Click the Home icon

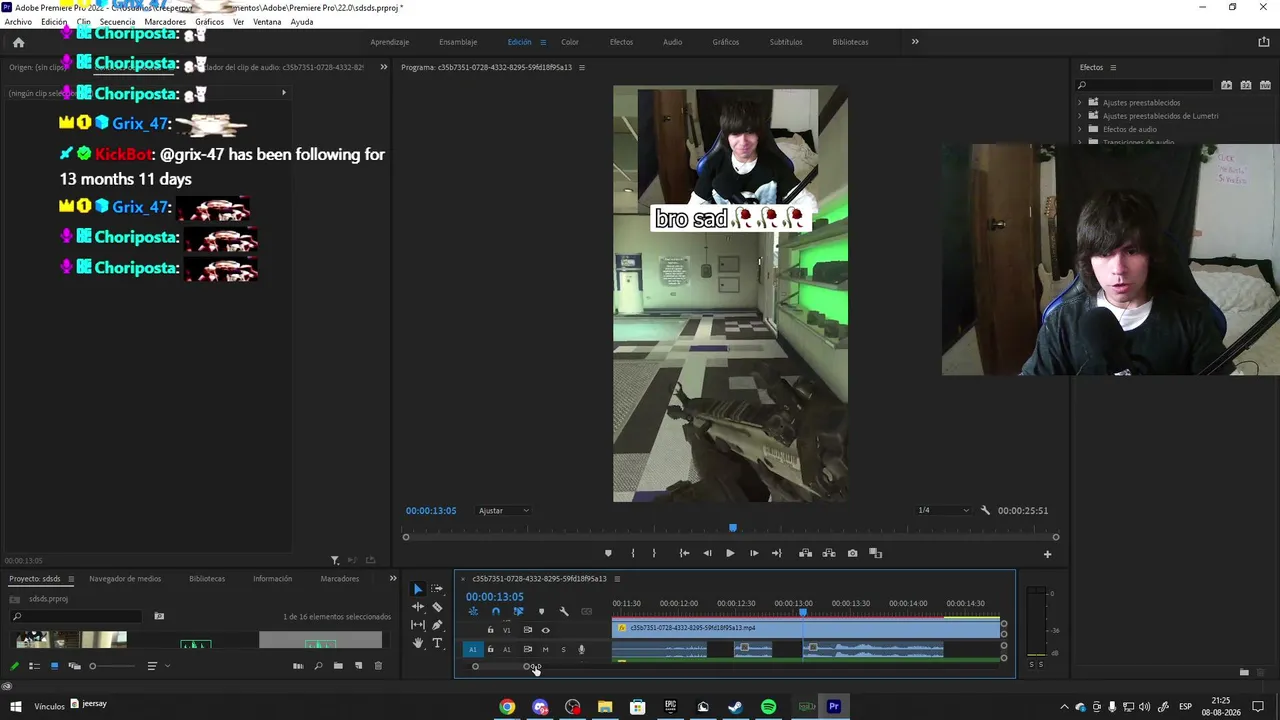pyautogui.click(x=18, y=42)
